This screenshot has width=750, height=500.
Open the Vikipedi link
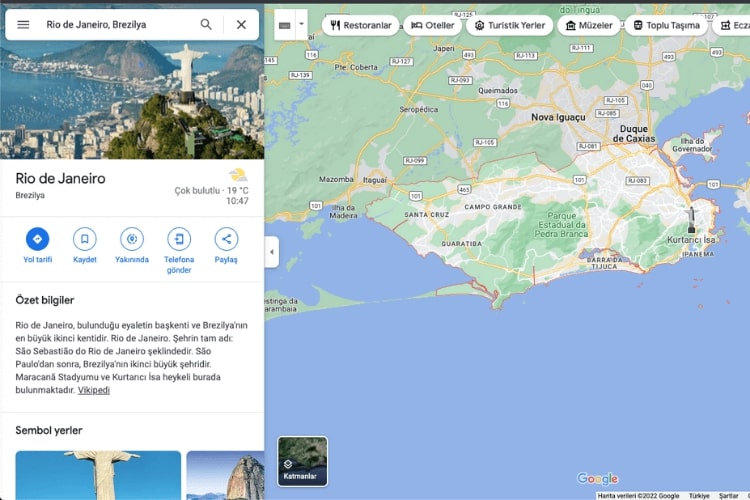[x=94, y=390]
